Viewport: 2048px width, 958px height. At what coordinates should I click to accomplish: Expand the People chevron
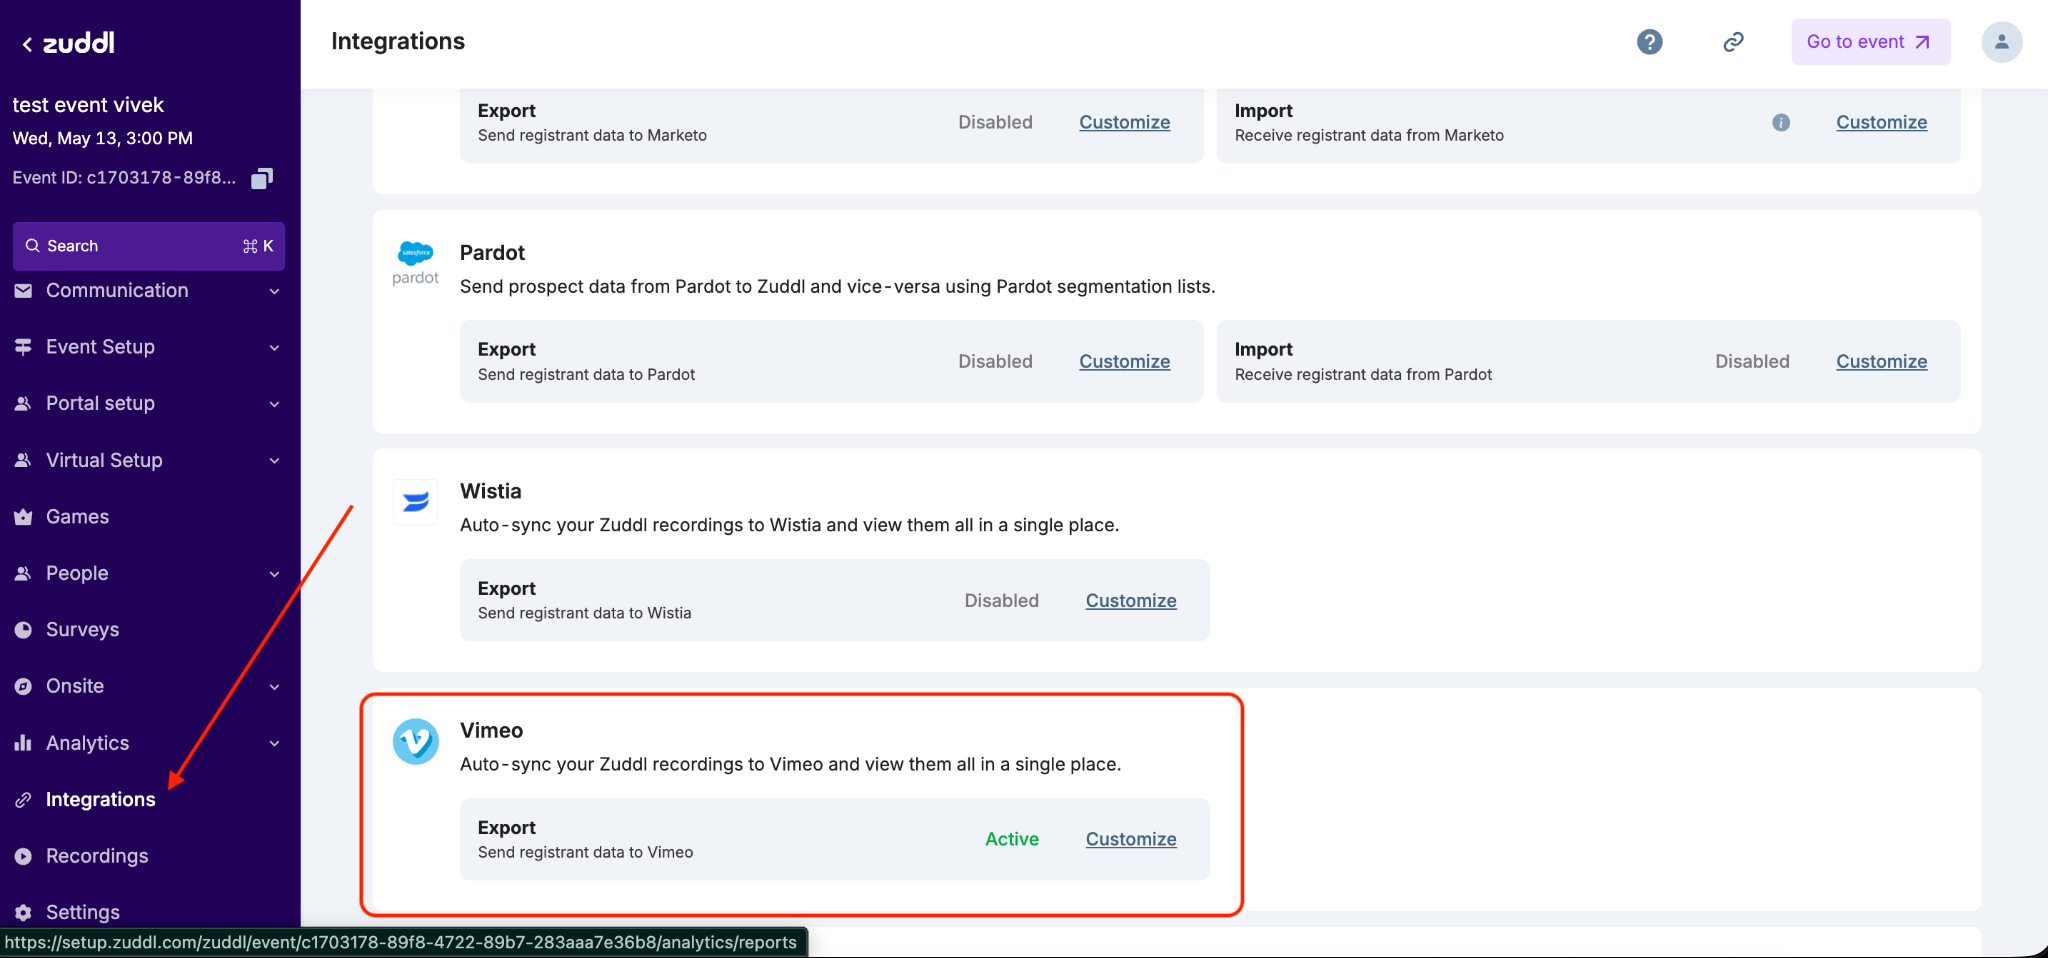click(x=274, y=574)
